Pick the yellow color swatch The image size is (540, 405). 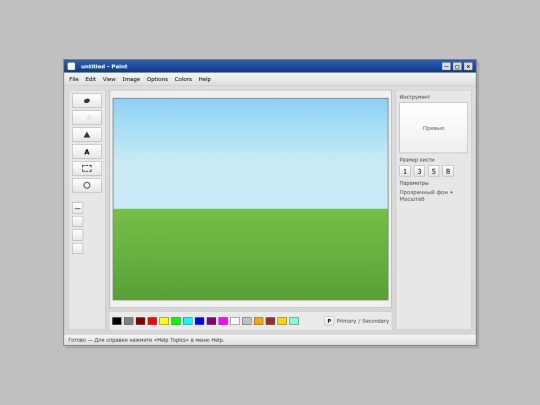(x=164, y=321)
